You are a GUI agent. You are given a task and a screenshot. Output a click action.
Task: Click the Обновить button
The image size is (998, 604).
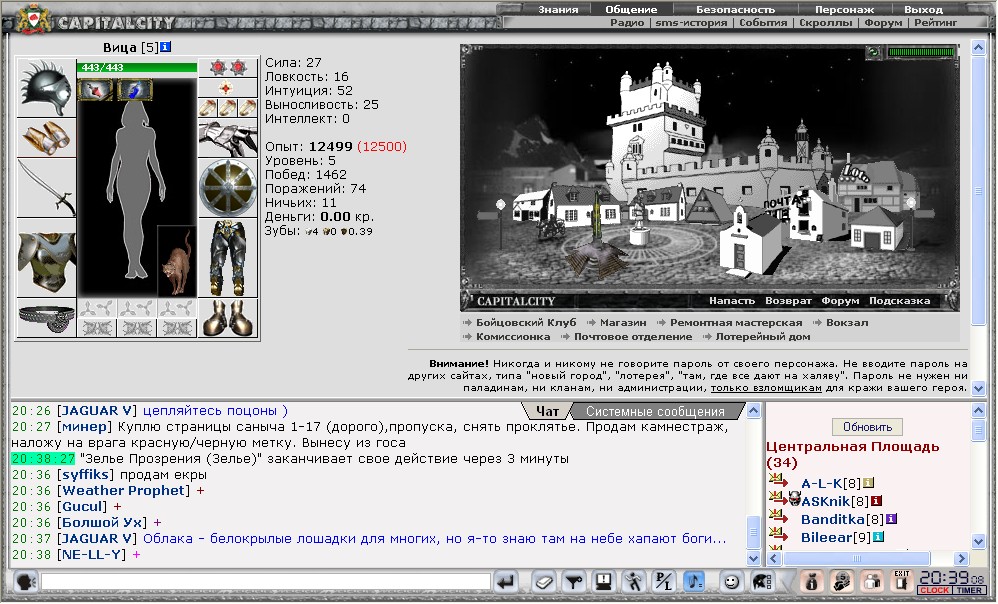click(868, 426)
